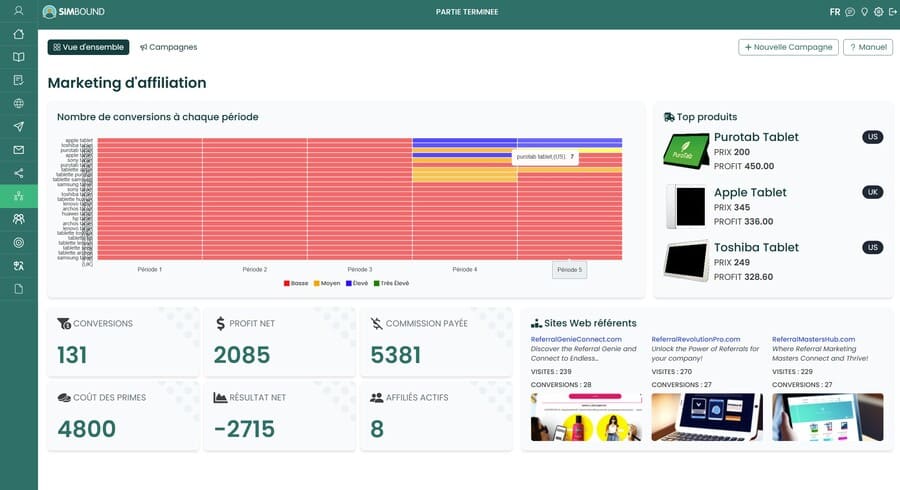Select the Toshiba Tablet product name
This screenshot has width=900, height=490.
click(756, 247)
